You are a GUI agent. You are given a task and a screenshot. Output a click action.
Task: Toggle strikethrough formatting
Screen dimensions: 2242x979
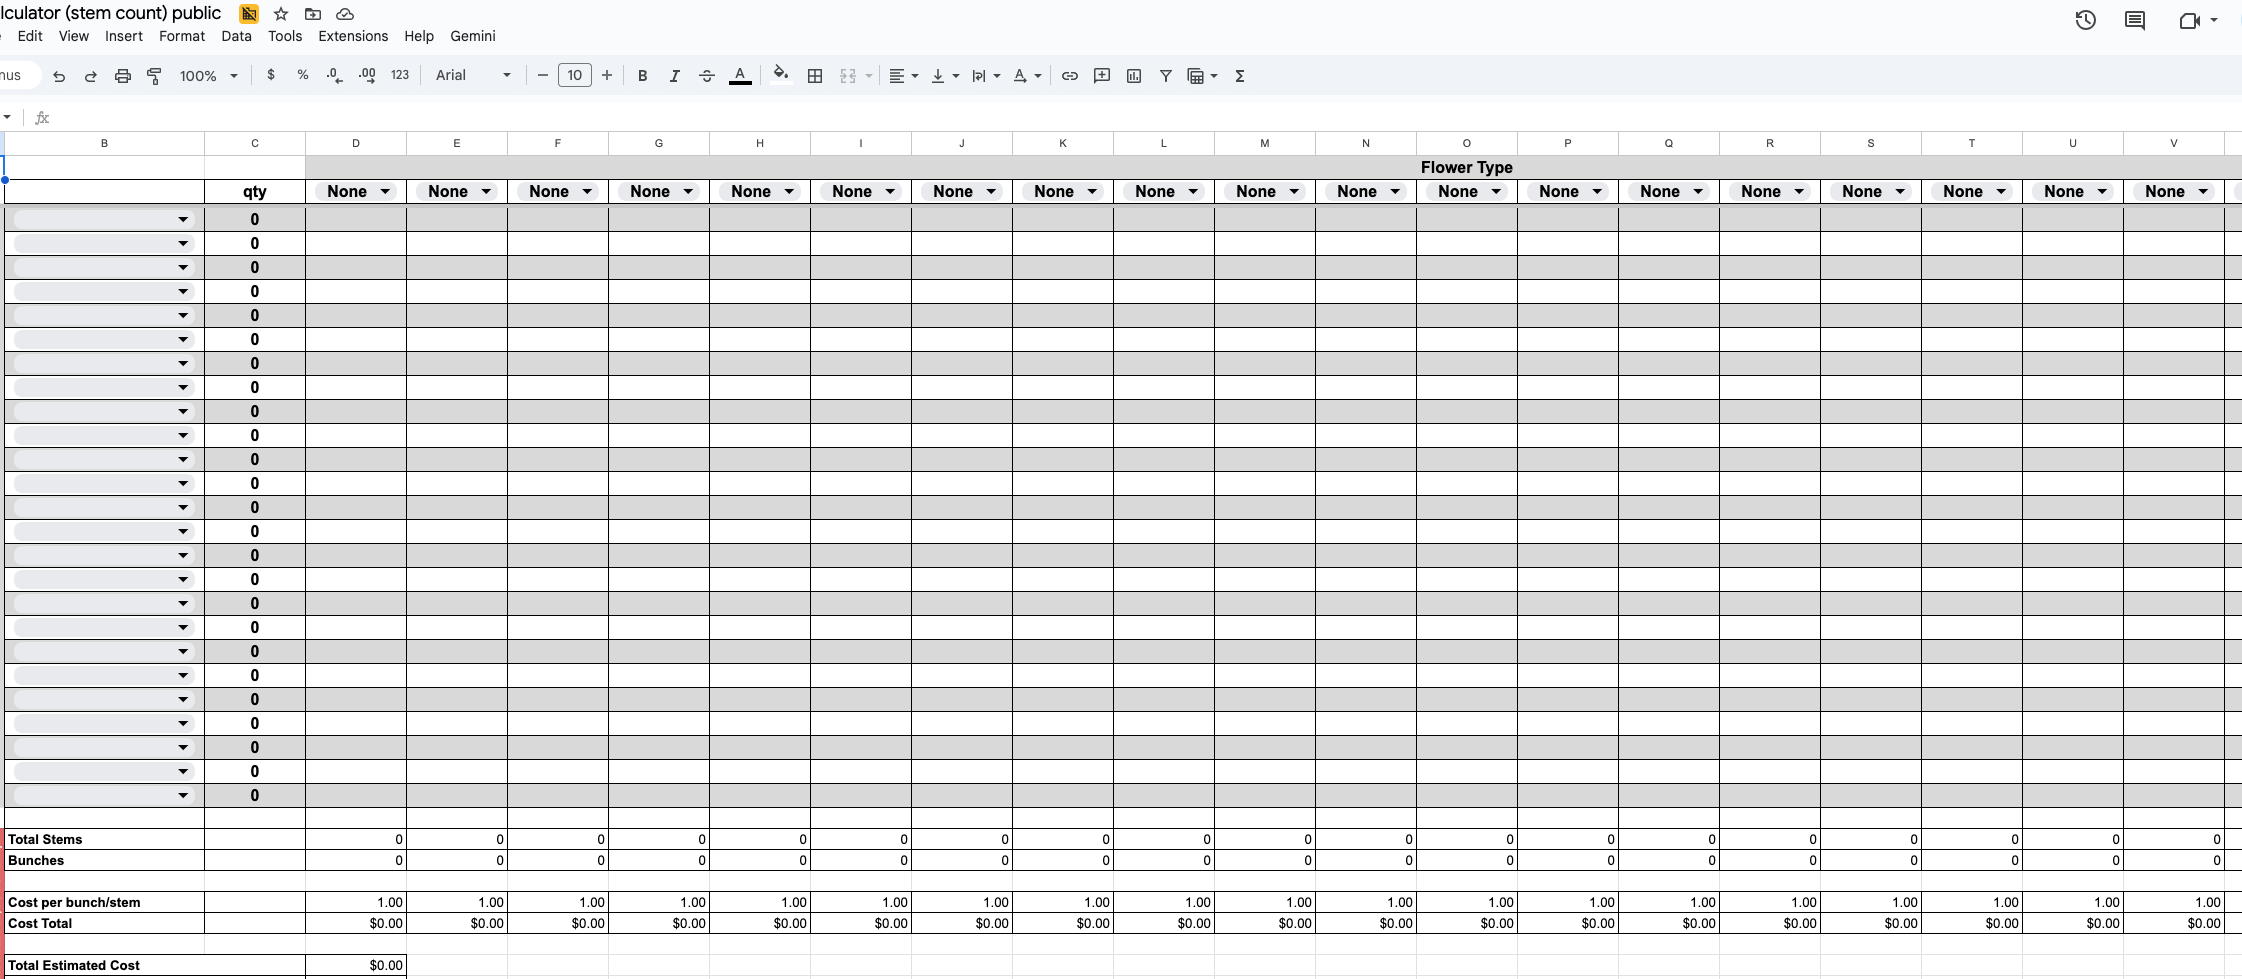tap(707, 76)
